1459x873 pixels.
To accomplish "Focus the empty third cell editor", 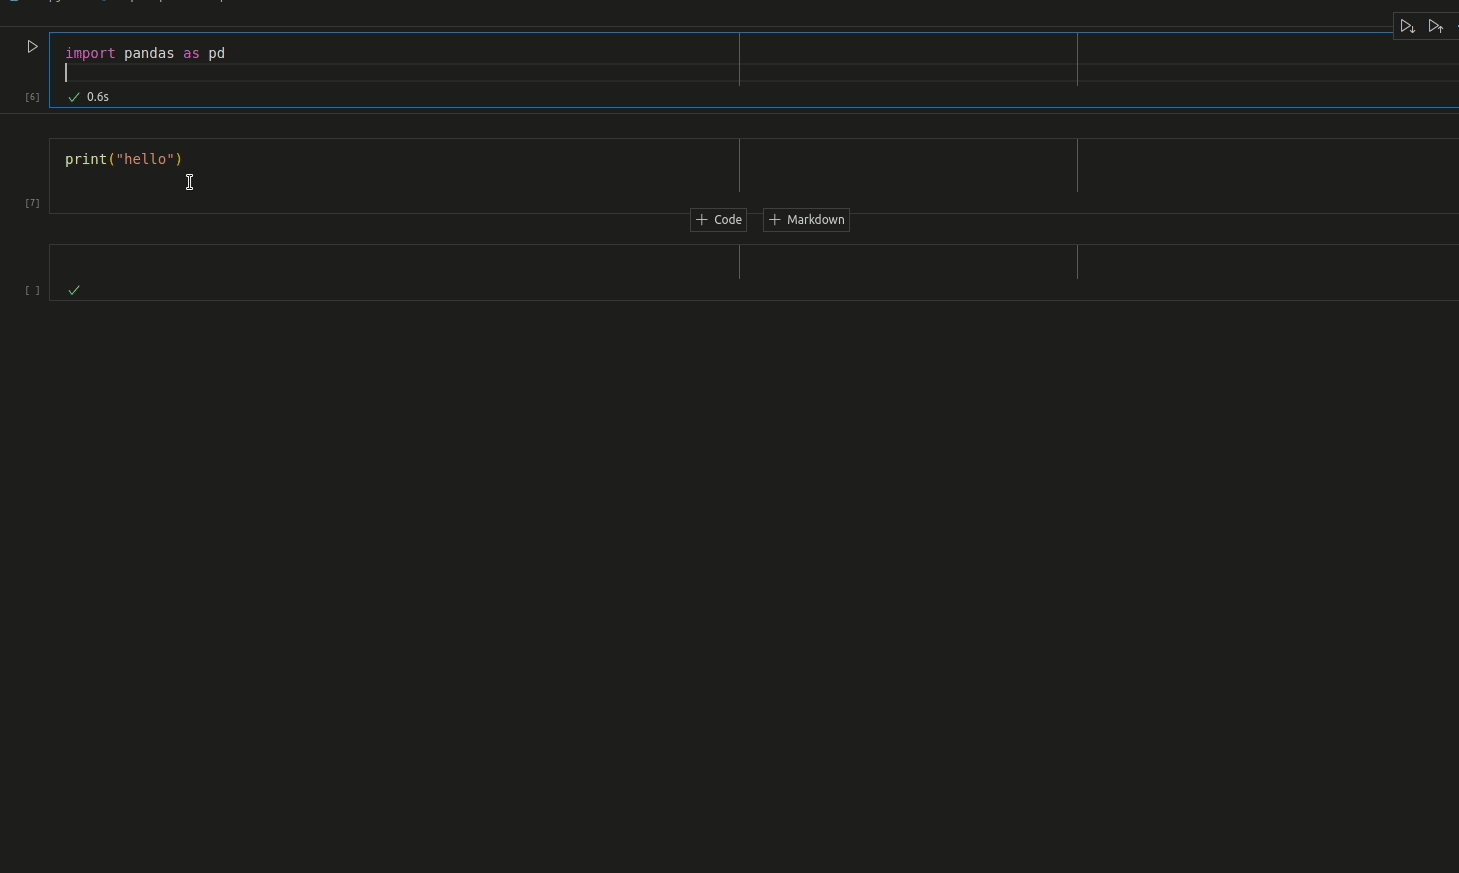I will pos(755,262).
